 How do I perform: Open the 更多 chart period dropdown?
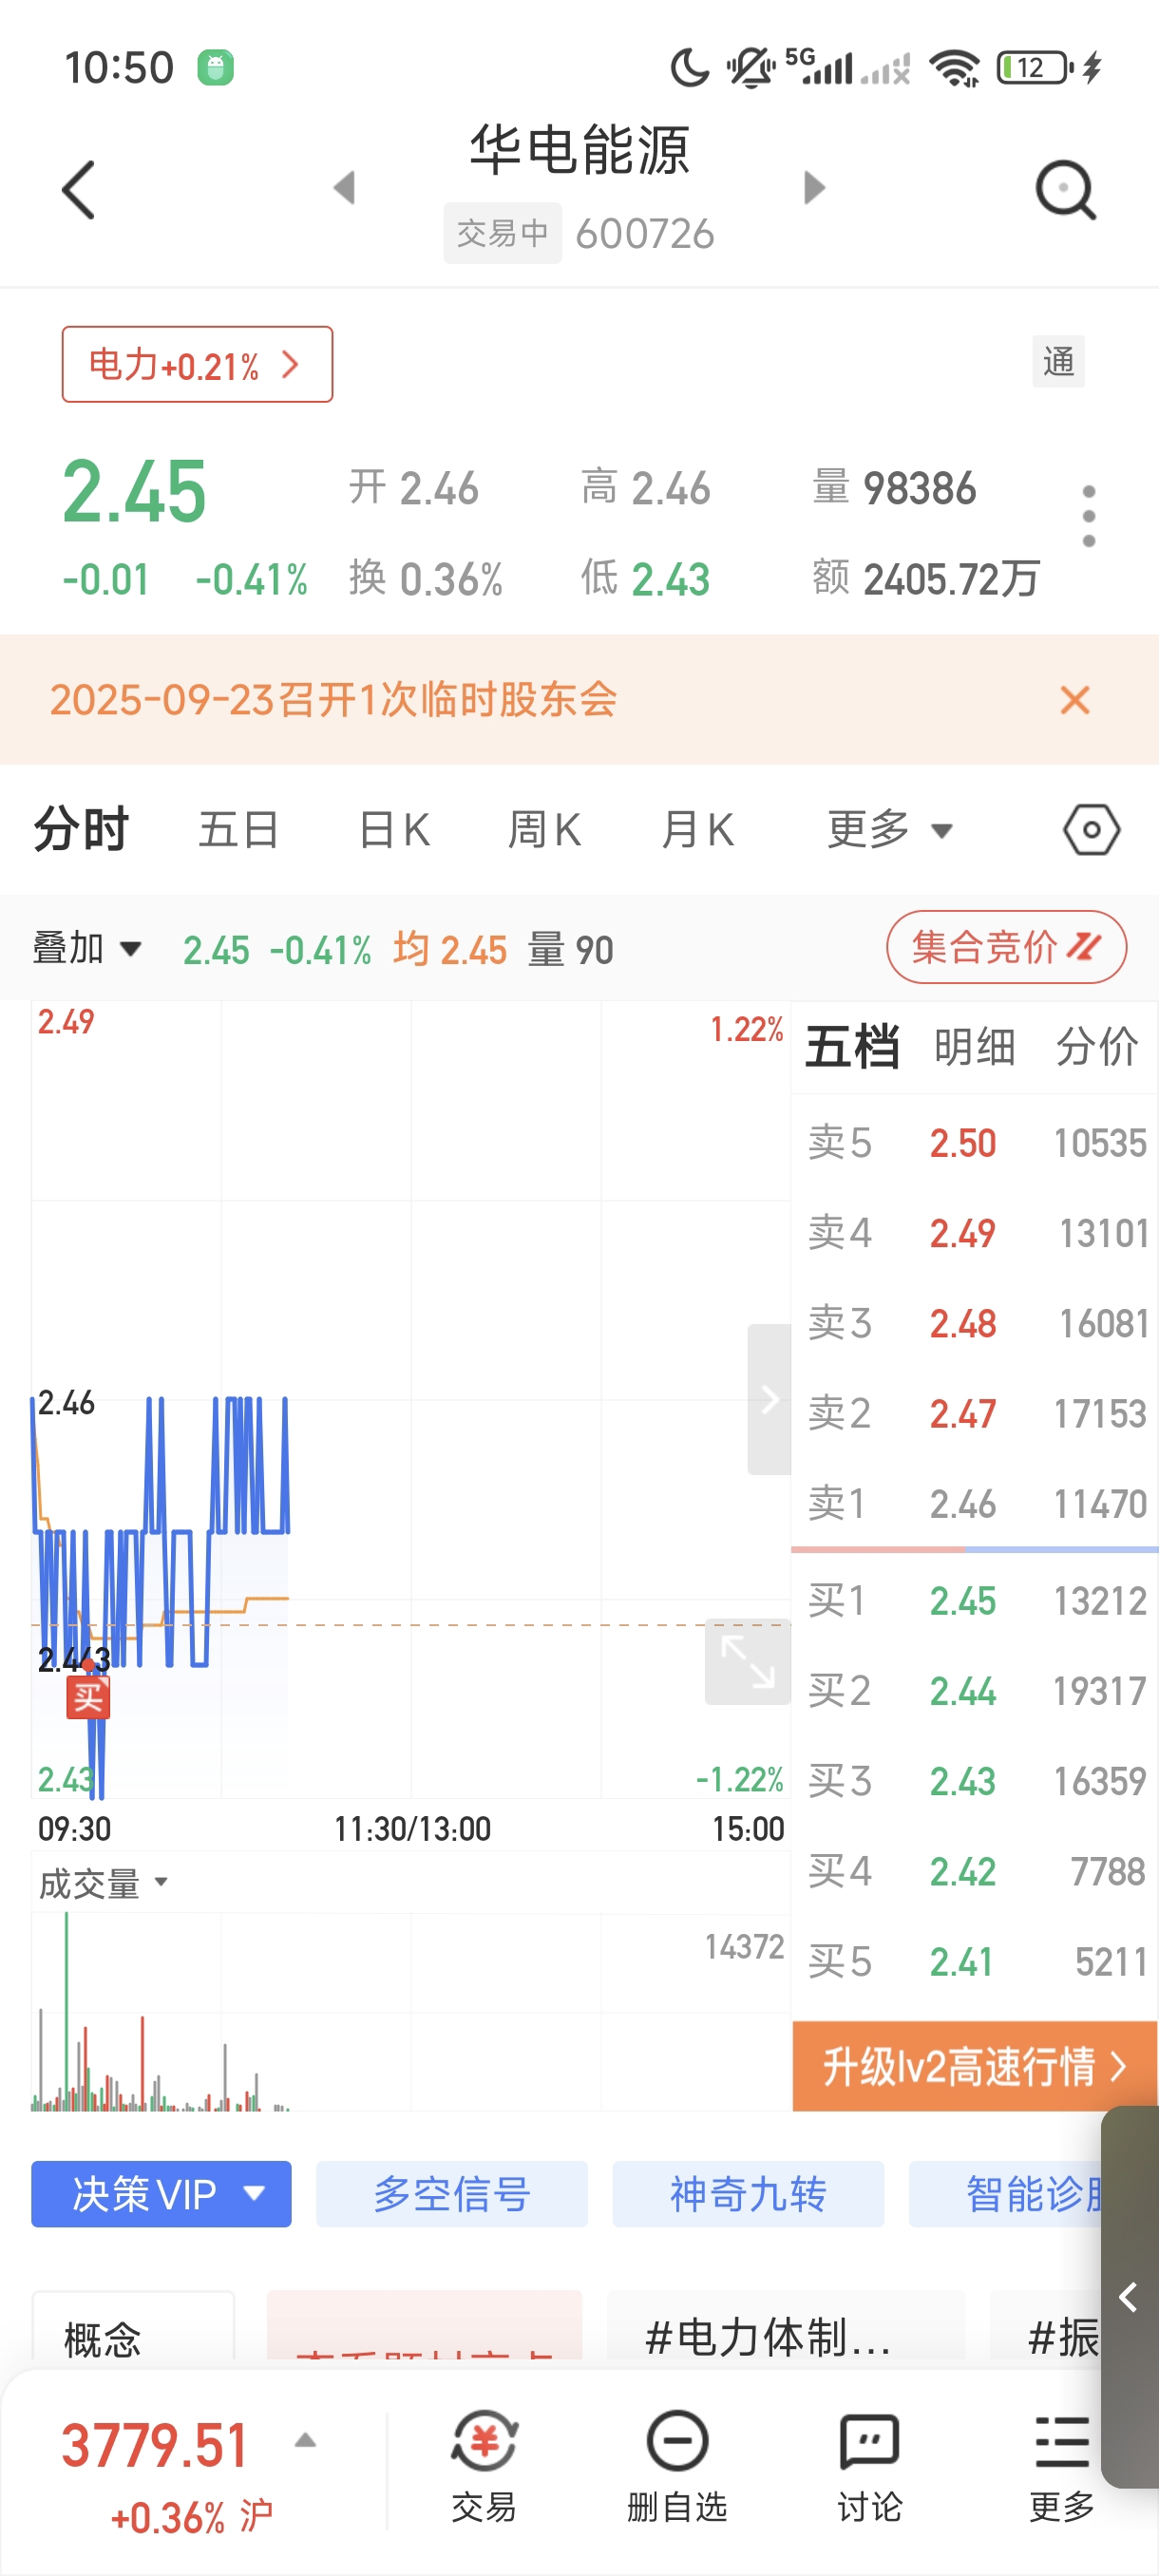[889, 830]
